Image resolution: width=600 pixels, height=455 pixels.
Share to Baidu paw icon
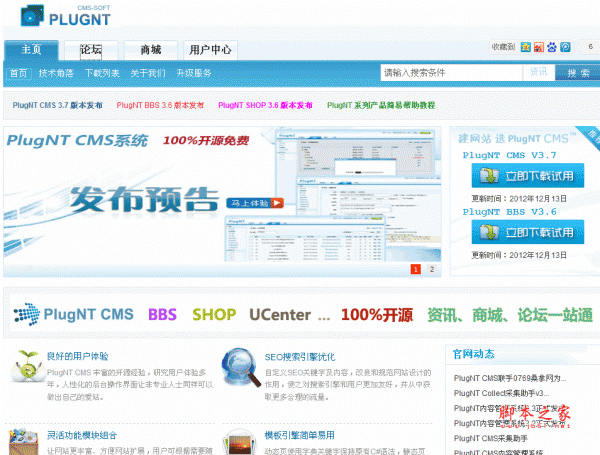click(x=552, y=47)
